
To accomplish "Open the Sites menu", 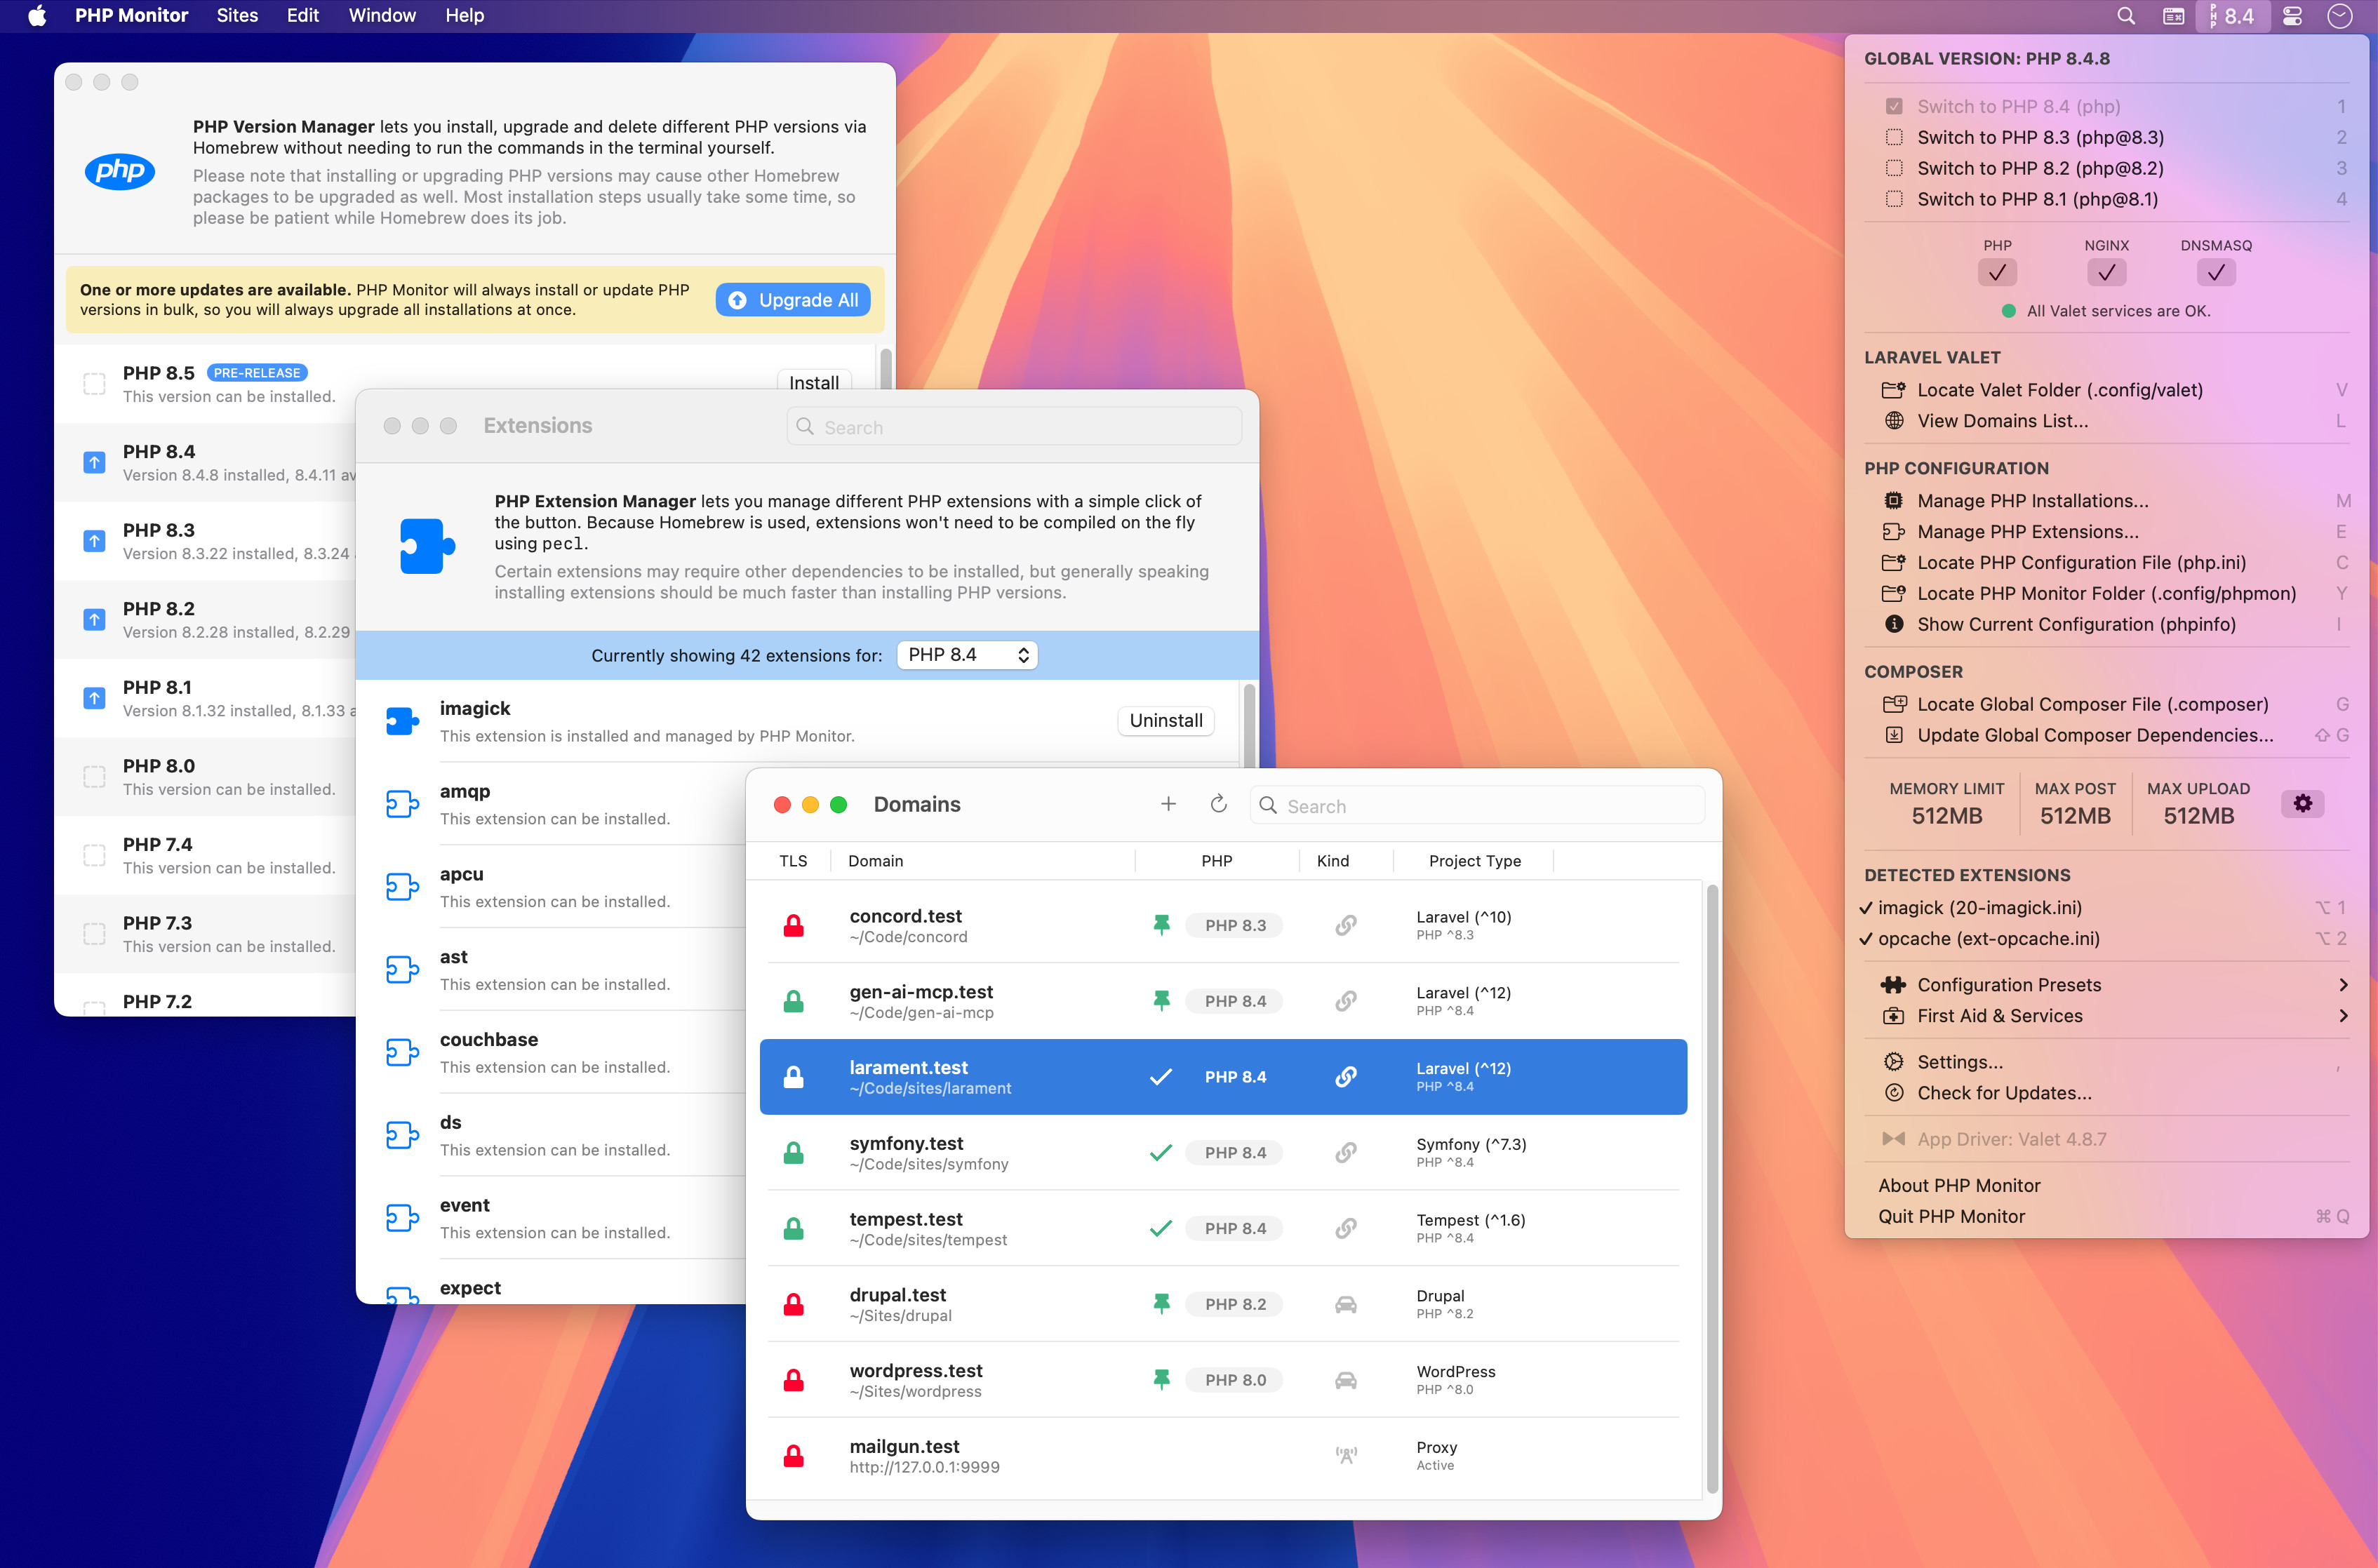I will (x=237, y=15).
